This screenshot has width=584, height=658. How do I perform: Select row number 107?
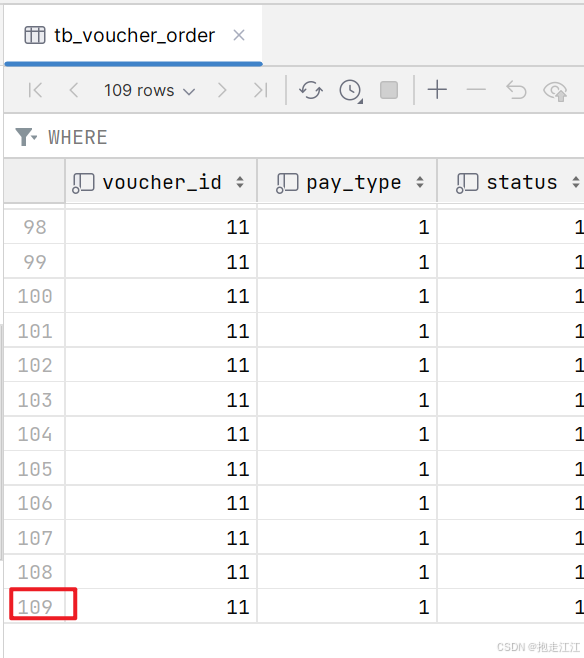[x=35, y=538]
